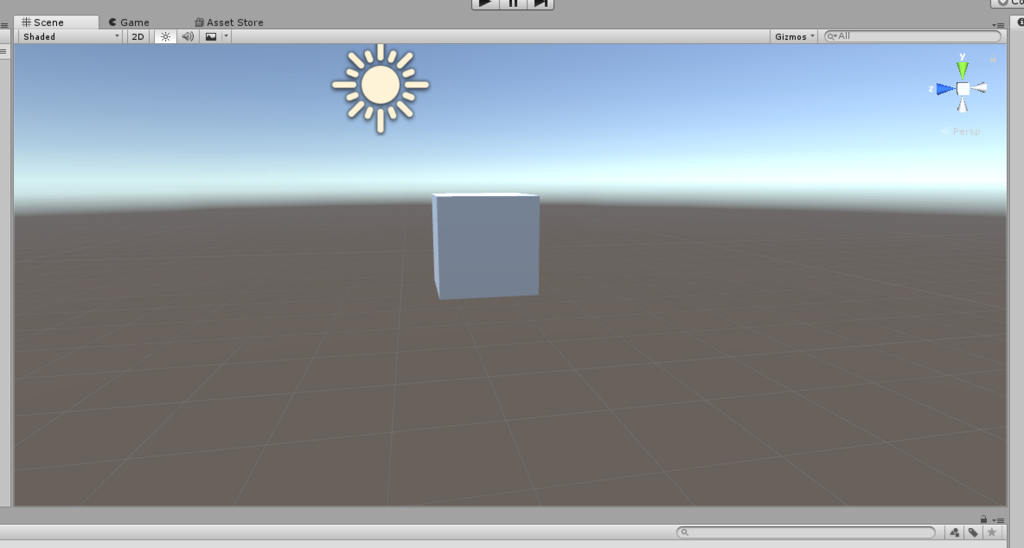Open the scene effects dropdown arrow

pyautogui.click(x=227, y=37)
